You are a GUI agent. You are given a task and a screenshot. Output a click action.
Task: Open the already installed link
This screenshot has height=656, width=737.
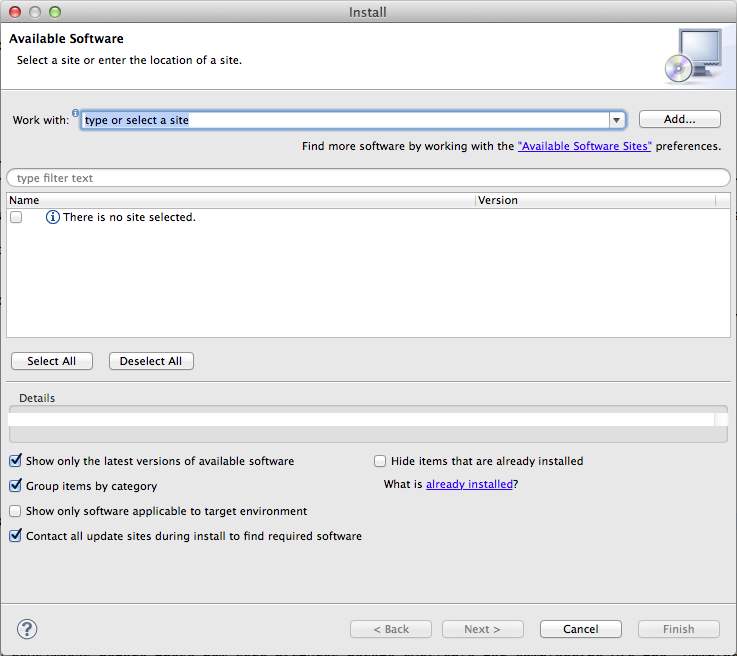pos(469,484)
